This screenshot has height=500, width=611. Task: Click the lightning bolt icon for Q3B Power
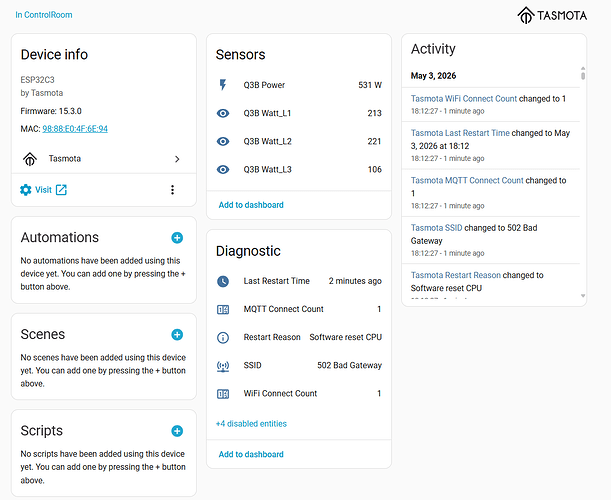[x=223, y=85]
